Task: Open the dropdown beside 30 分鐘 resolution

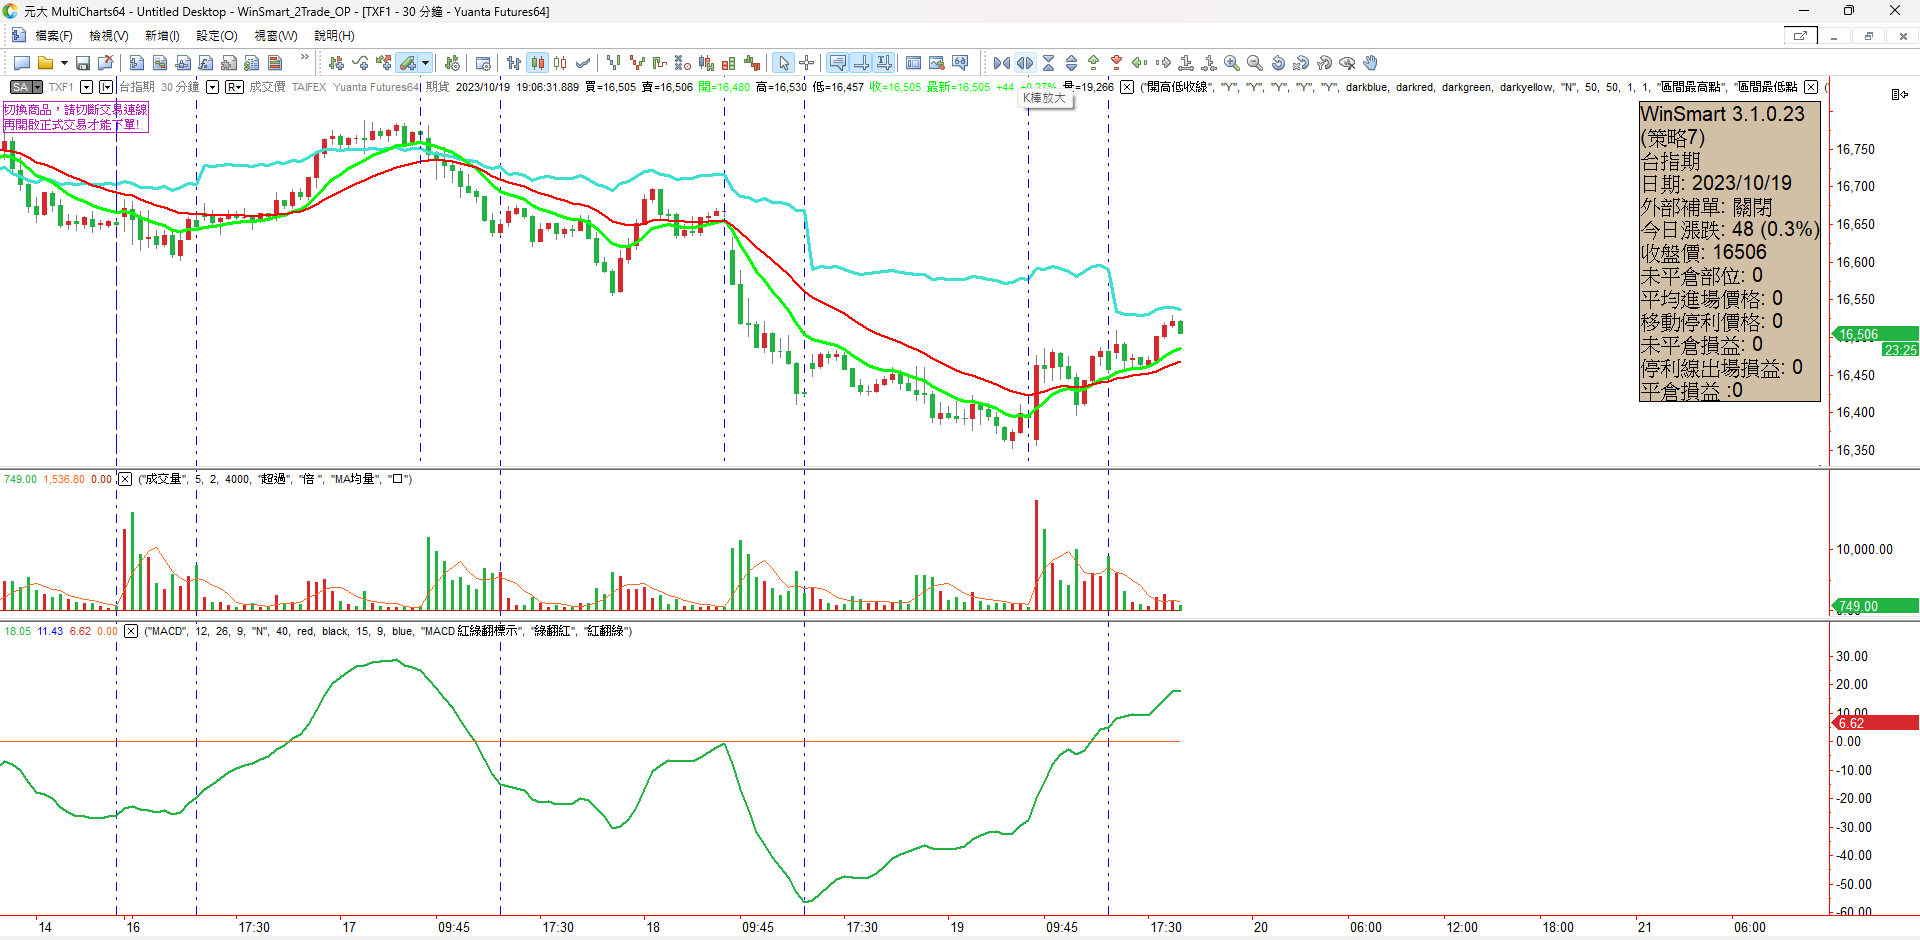Action: point(212,87)
